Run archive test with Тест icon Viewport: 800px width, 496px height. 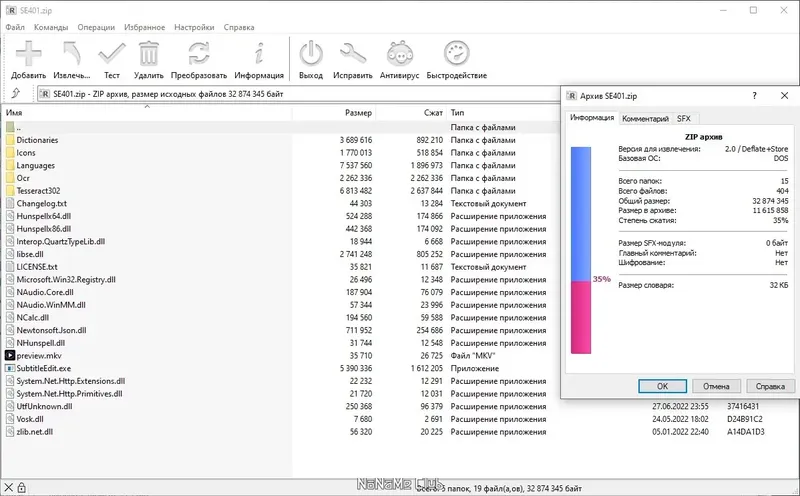112,54
